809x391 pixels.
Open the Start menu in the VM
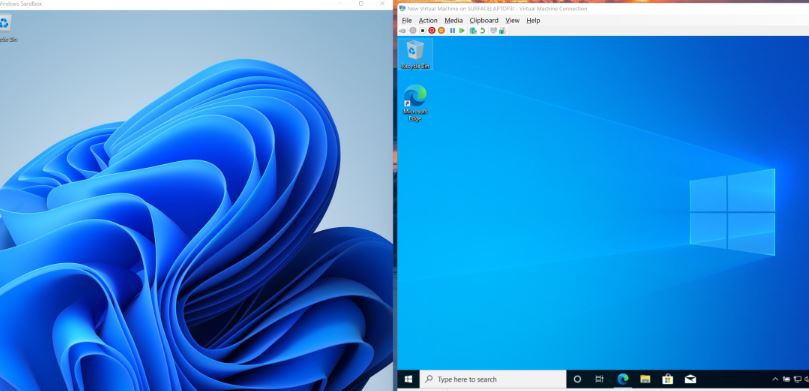click(408, 379)
